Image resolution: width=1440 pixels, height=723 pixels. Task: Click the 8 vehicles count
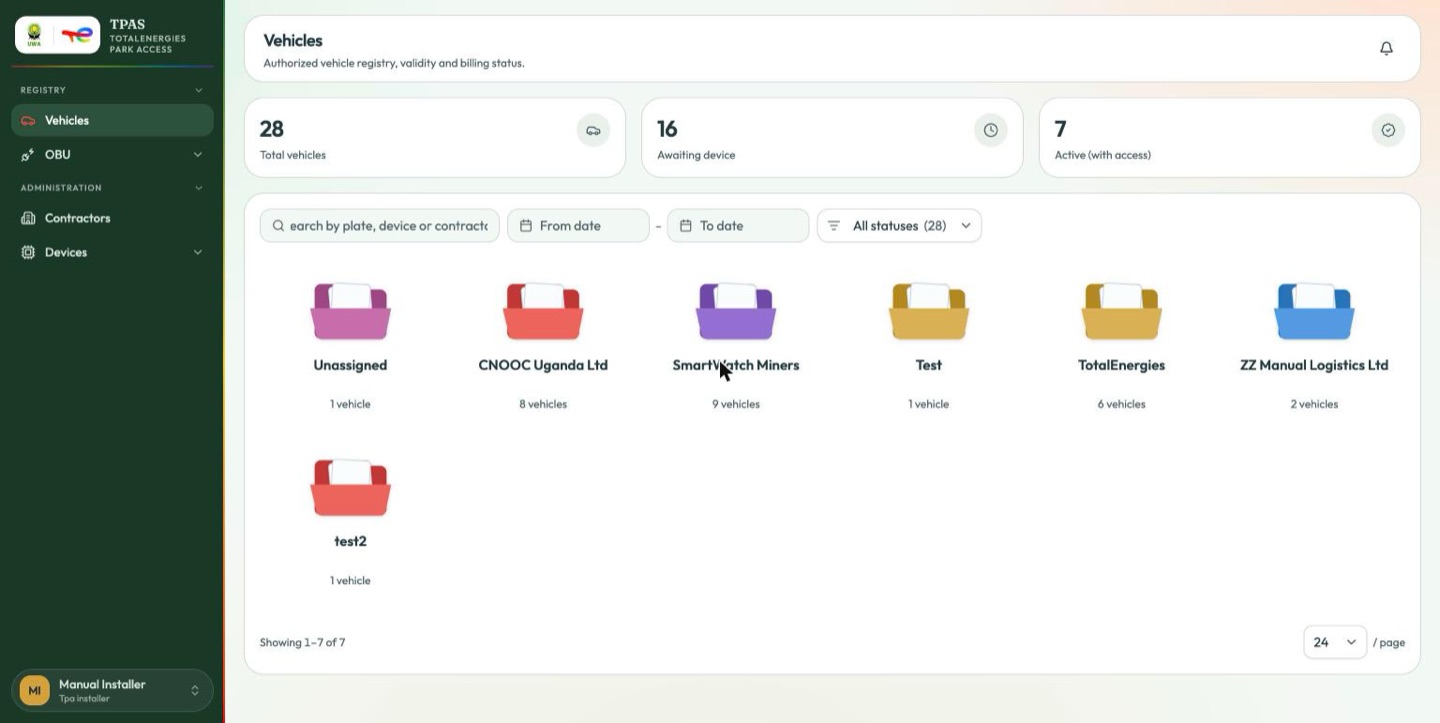543,404
